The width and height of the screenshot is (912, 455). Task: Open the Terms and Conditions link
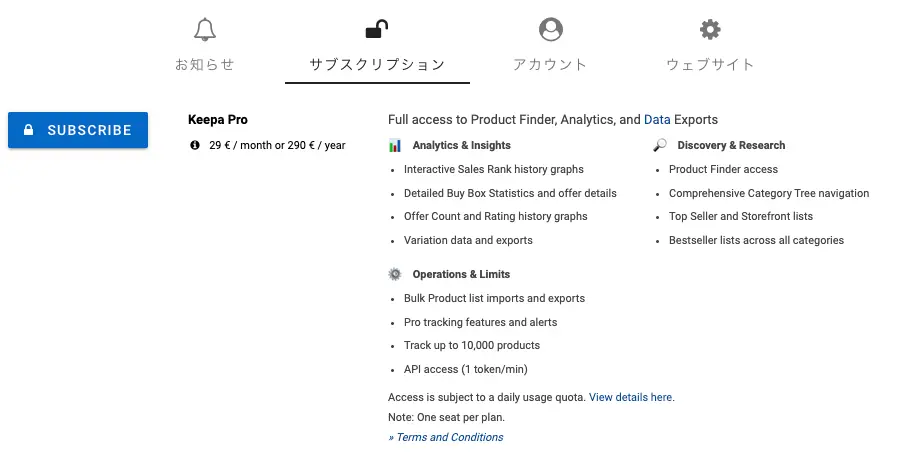(446, 437)
